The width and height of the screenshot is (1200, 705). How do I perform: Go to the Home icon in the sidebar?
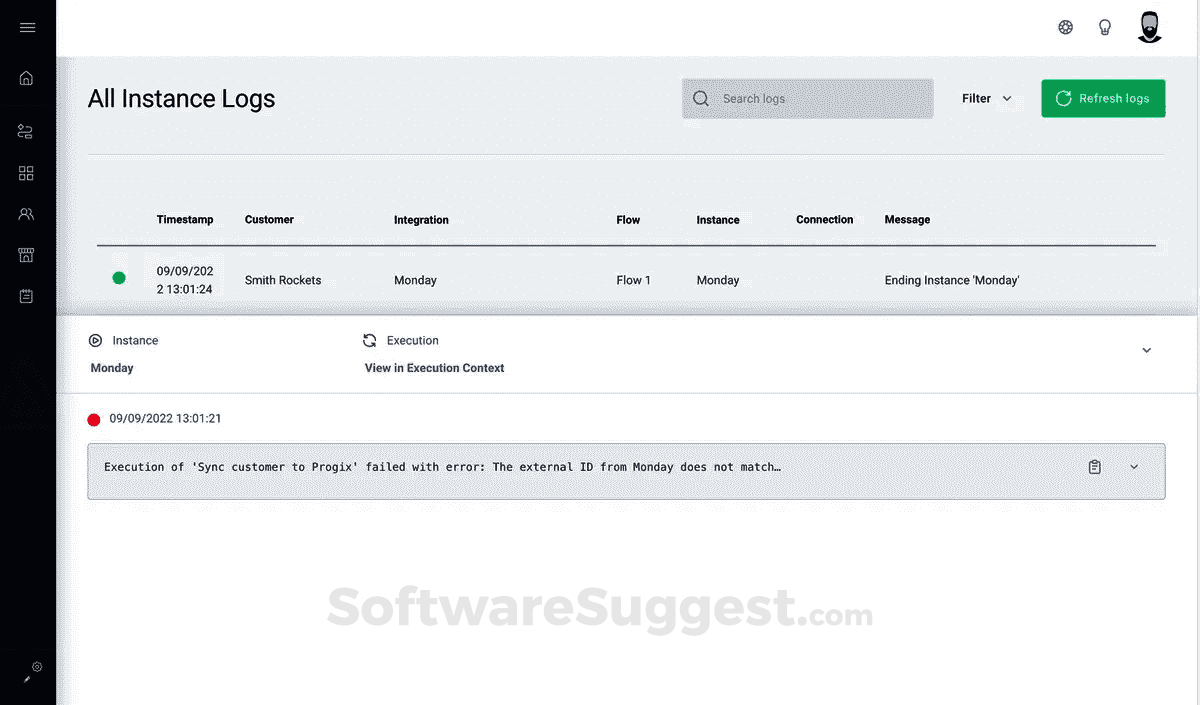coord(27,78)
